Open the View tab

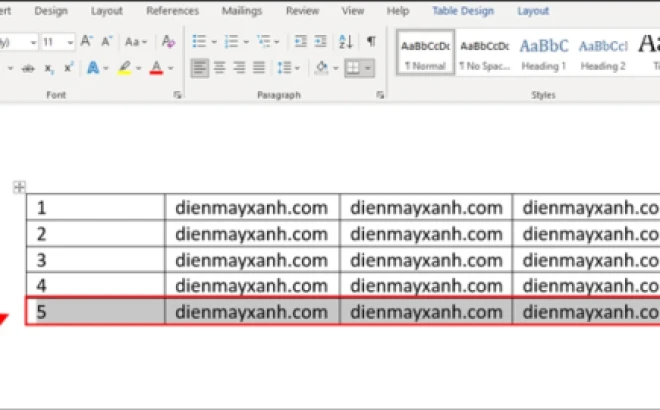pyautogui.click(x=353, y=11)
